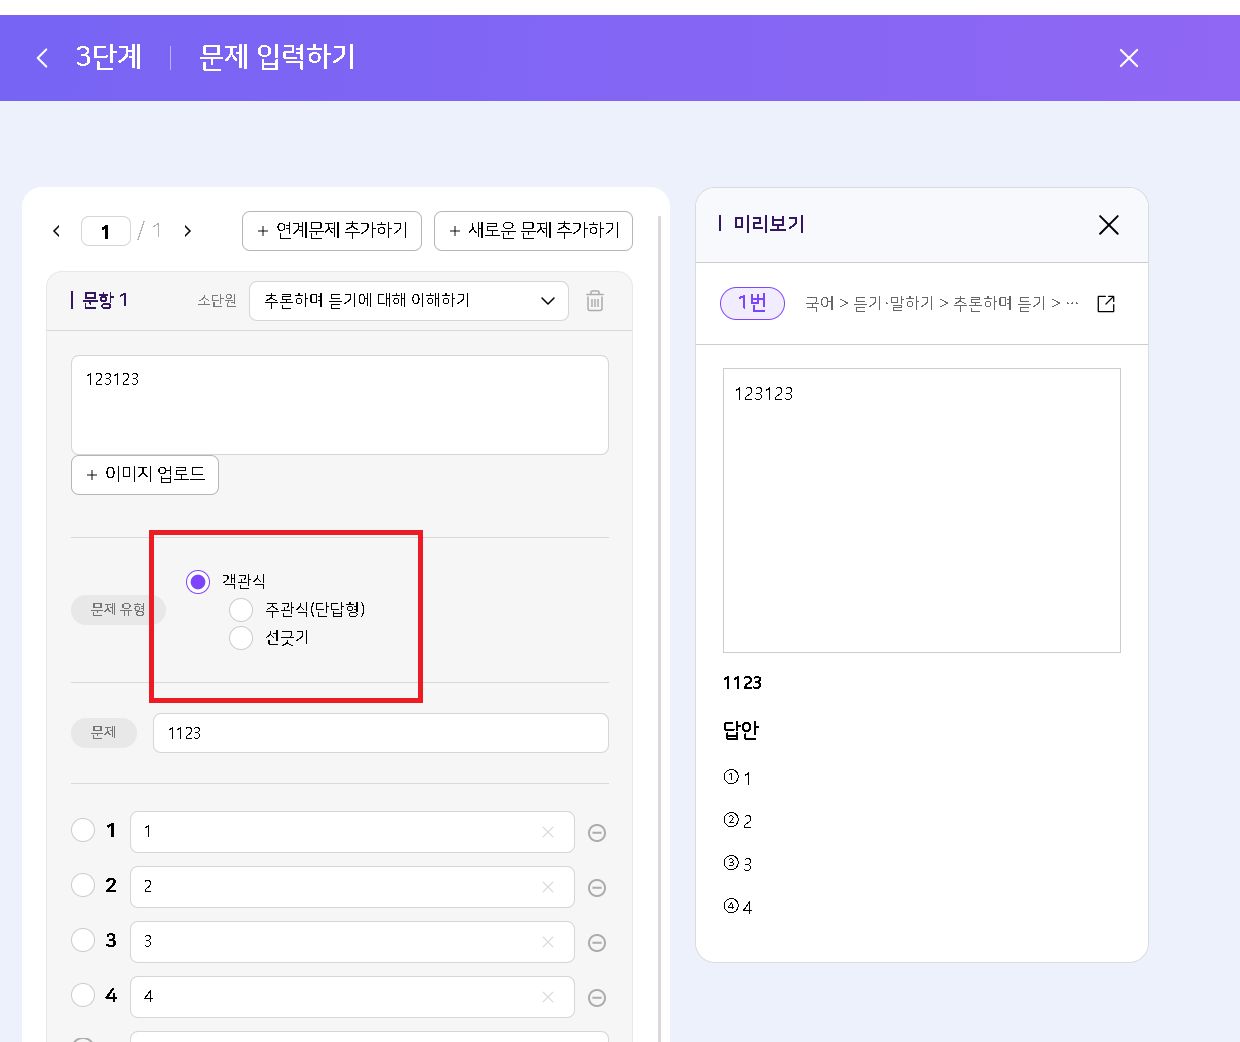Clear text of choice 2 with X
Viewport: 1240px width, 1042px height.
tap(548, 887)
